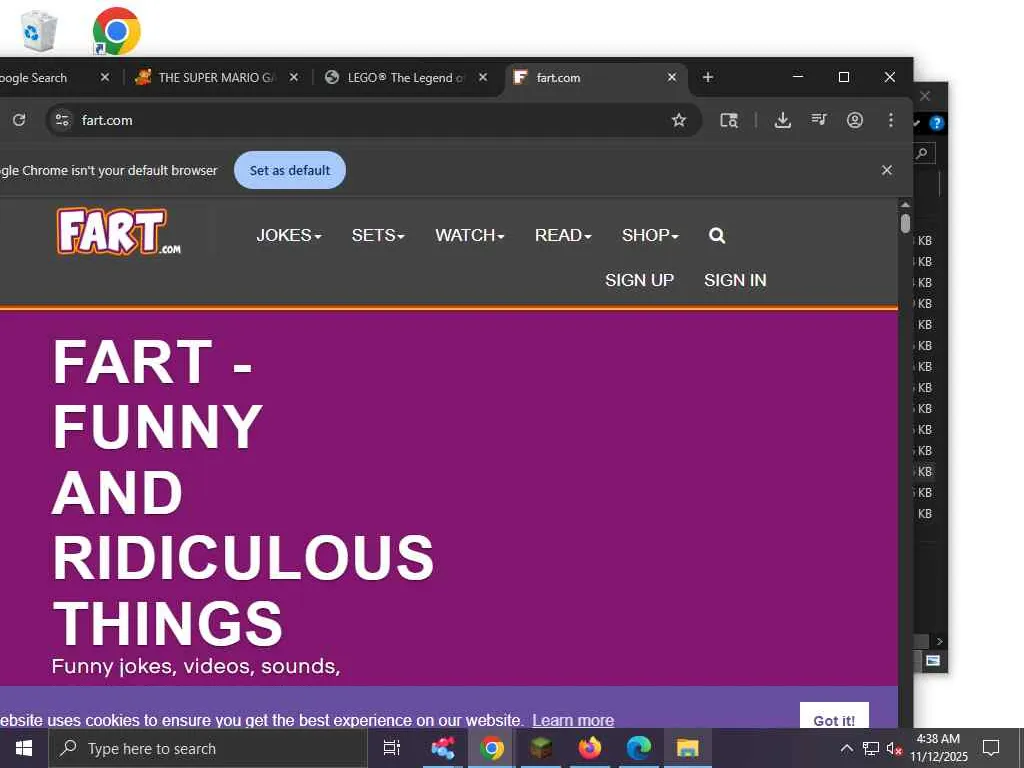Expand the JOKES dropdown menu
1024x768 pixels.
[289, 235]
